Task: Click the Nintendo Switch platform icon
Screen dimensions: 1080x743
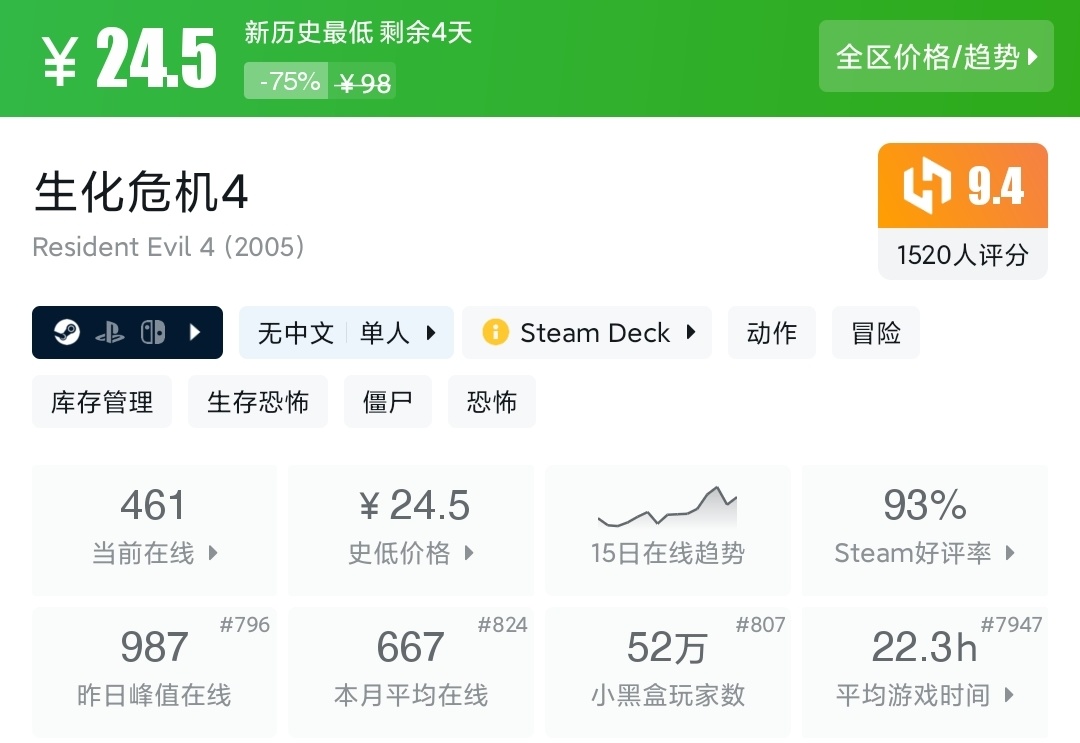Action: pos(153,333)
